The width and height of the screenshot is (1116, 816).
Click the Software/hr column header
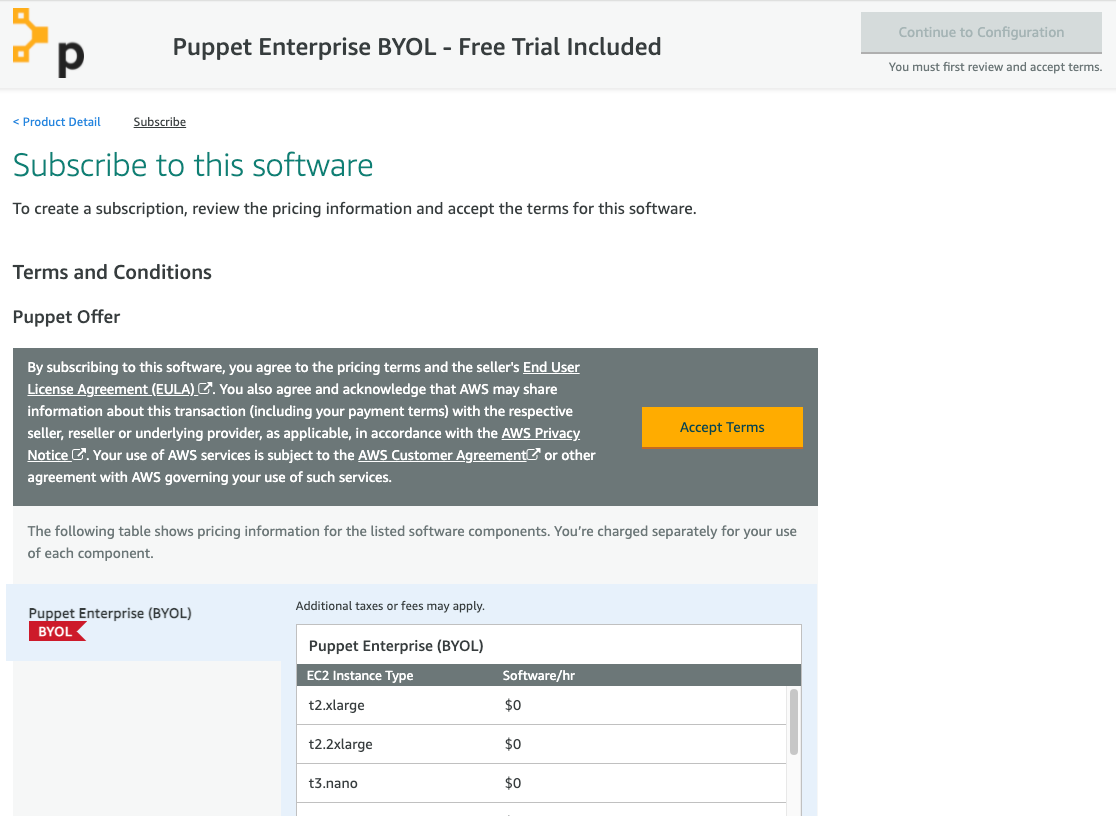pos(538,676)
